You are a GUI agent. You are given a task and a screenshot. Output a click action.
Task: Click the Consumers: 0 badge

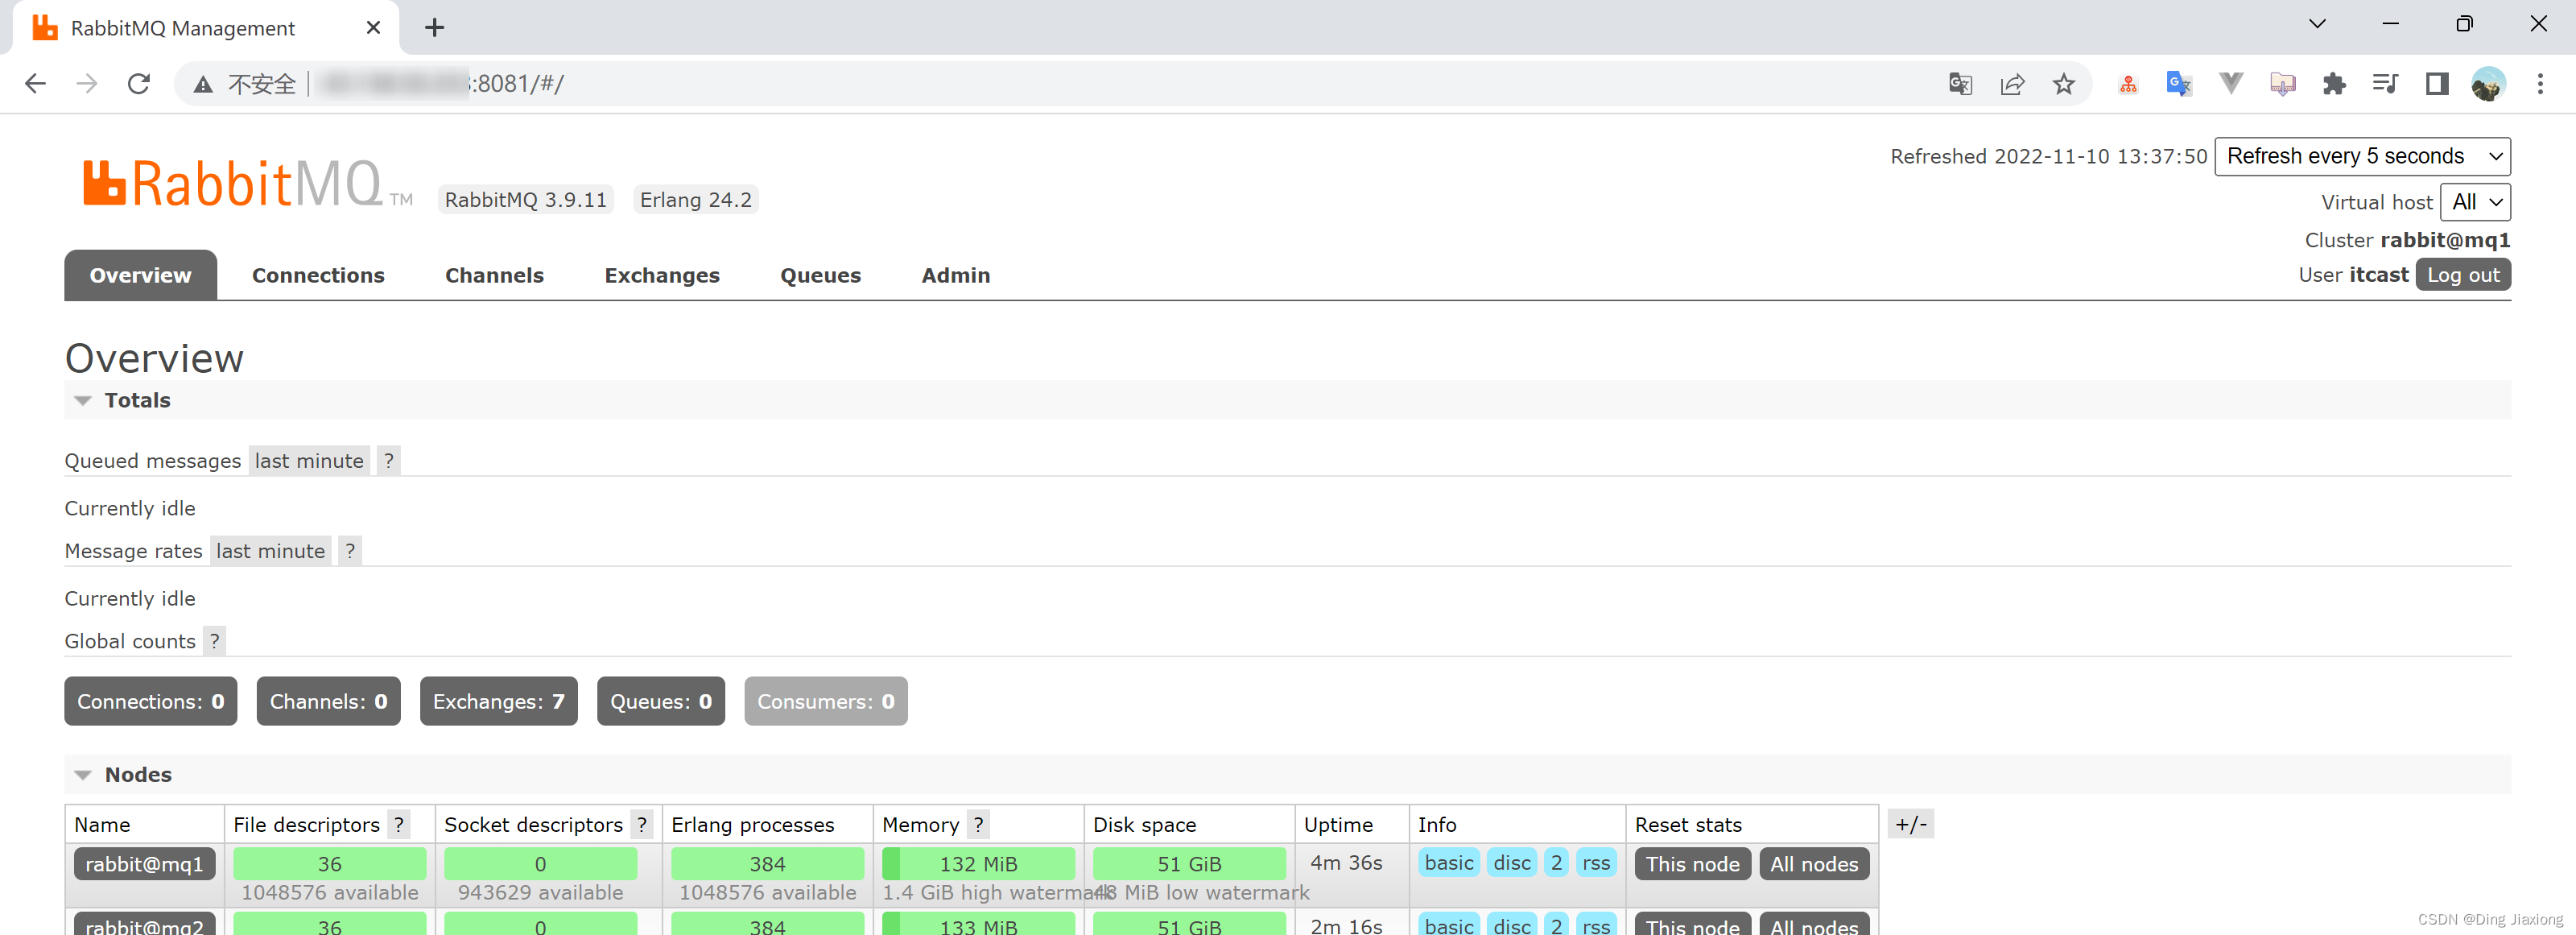[x=825, y=701]
